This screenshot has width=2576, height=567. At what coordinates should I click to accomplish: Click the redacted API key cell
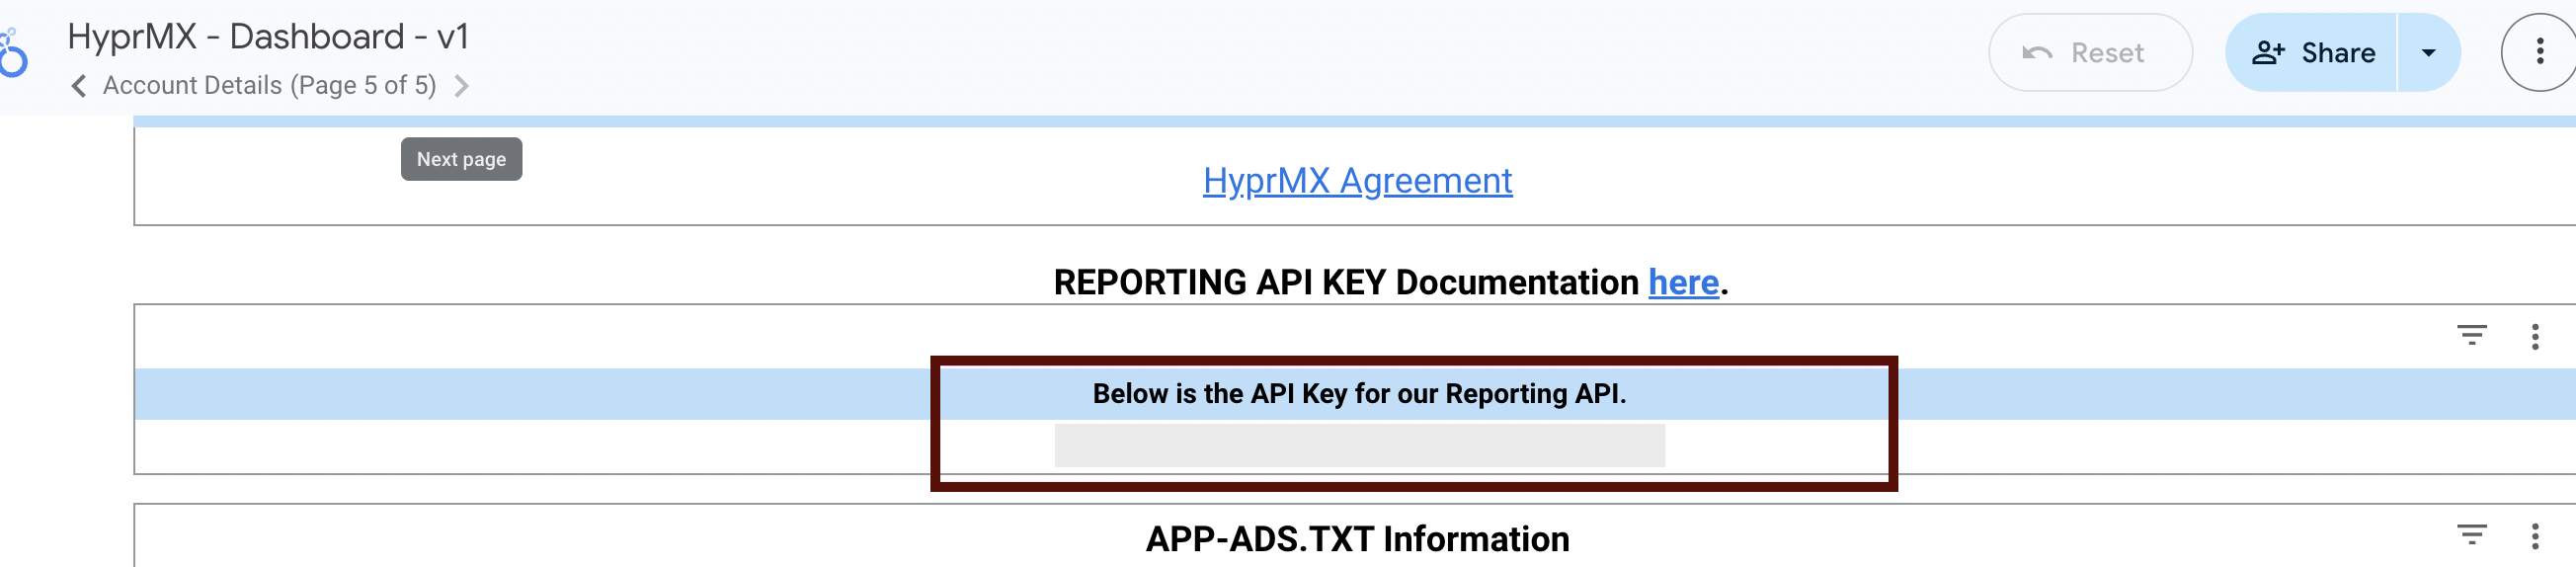pos(1359,445)
